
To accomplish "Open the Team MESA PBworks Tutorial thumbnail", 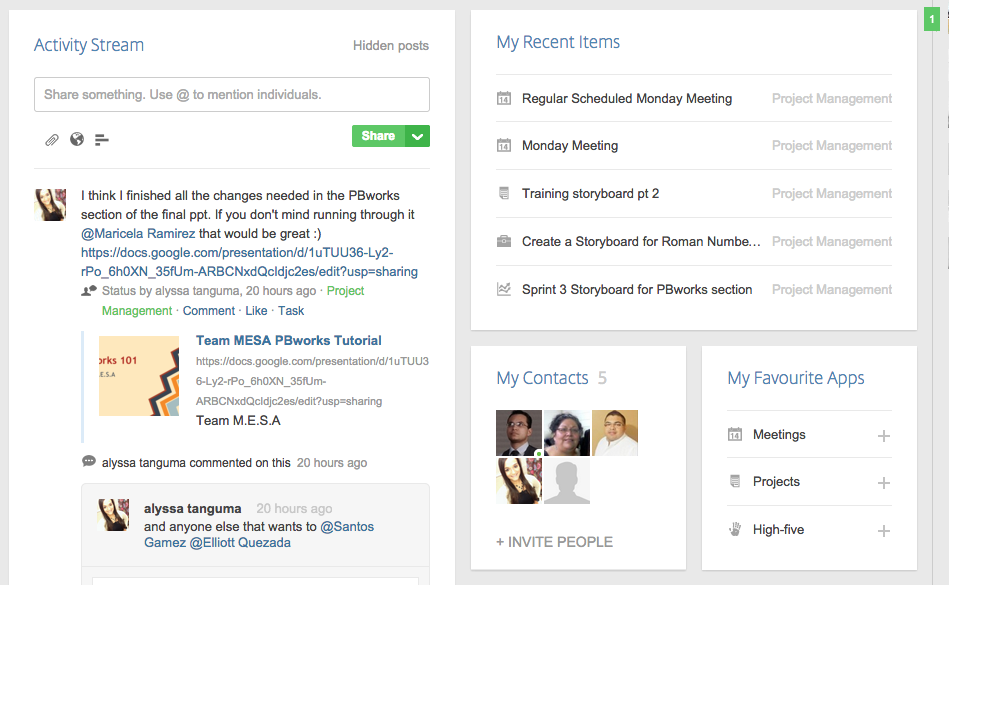I will tap(139, 376).
